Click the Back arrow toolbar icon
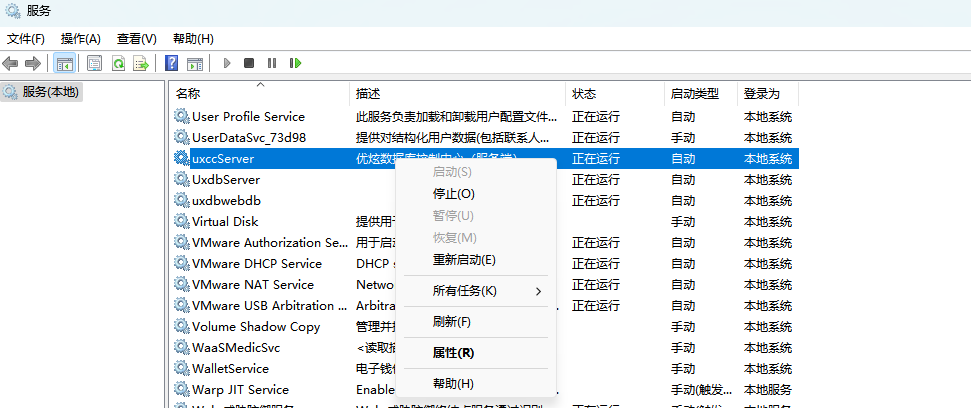This screenshot has height=408, width=971. point(11,63)
